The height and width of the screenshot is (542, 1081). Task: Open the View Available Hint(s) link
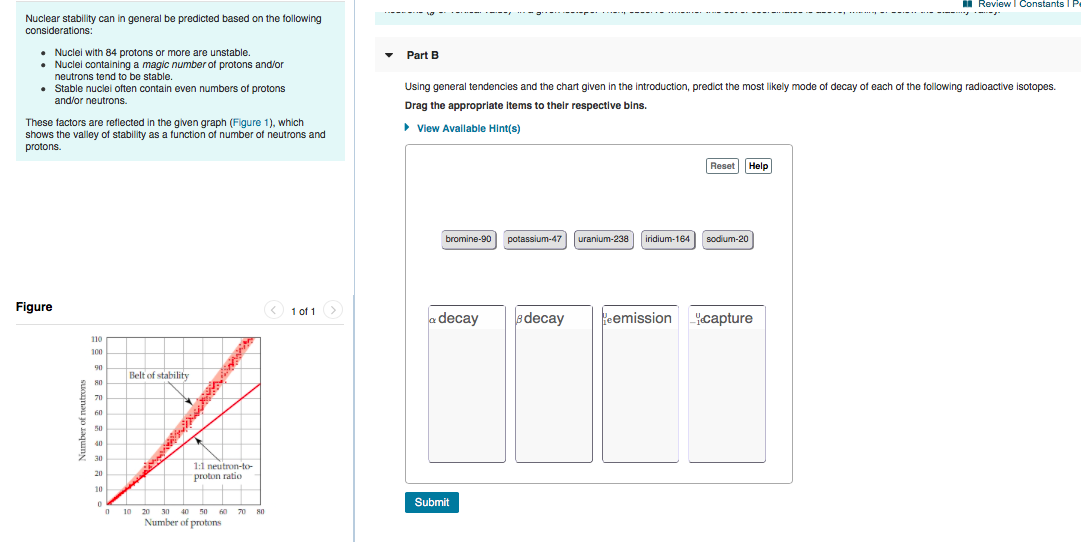tap(468, 128)
